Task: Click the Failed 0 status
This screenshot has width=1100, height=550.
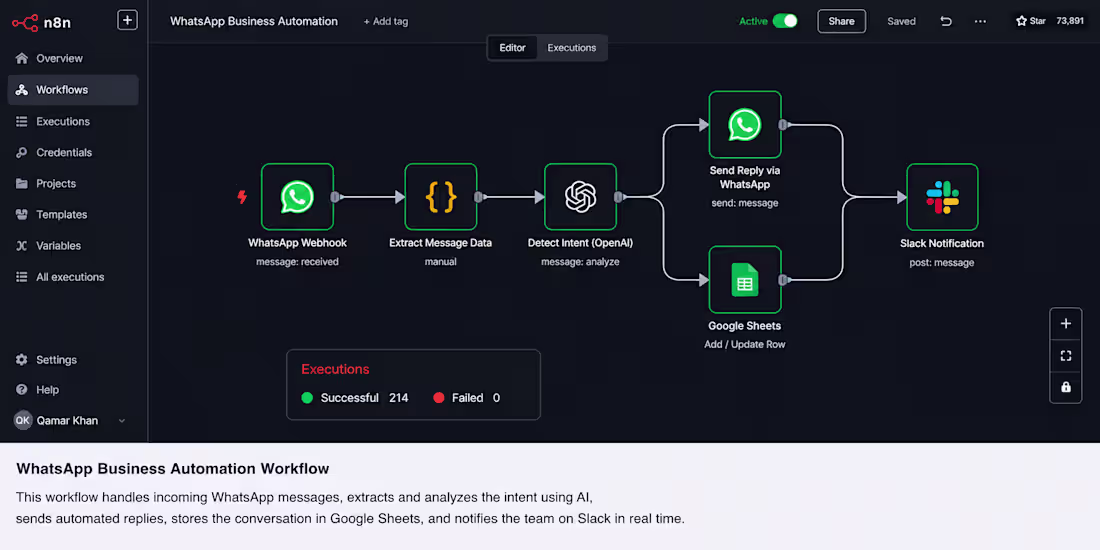Action: click(467, 398)
